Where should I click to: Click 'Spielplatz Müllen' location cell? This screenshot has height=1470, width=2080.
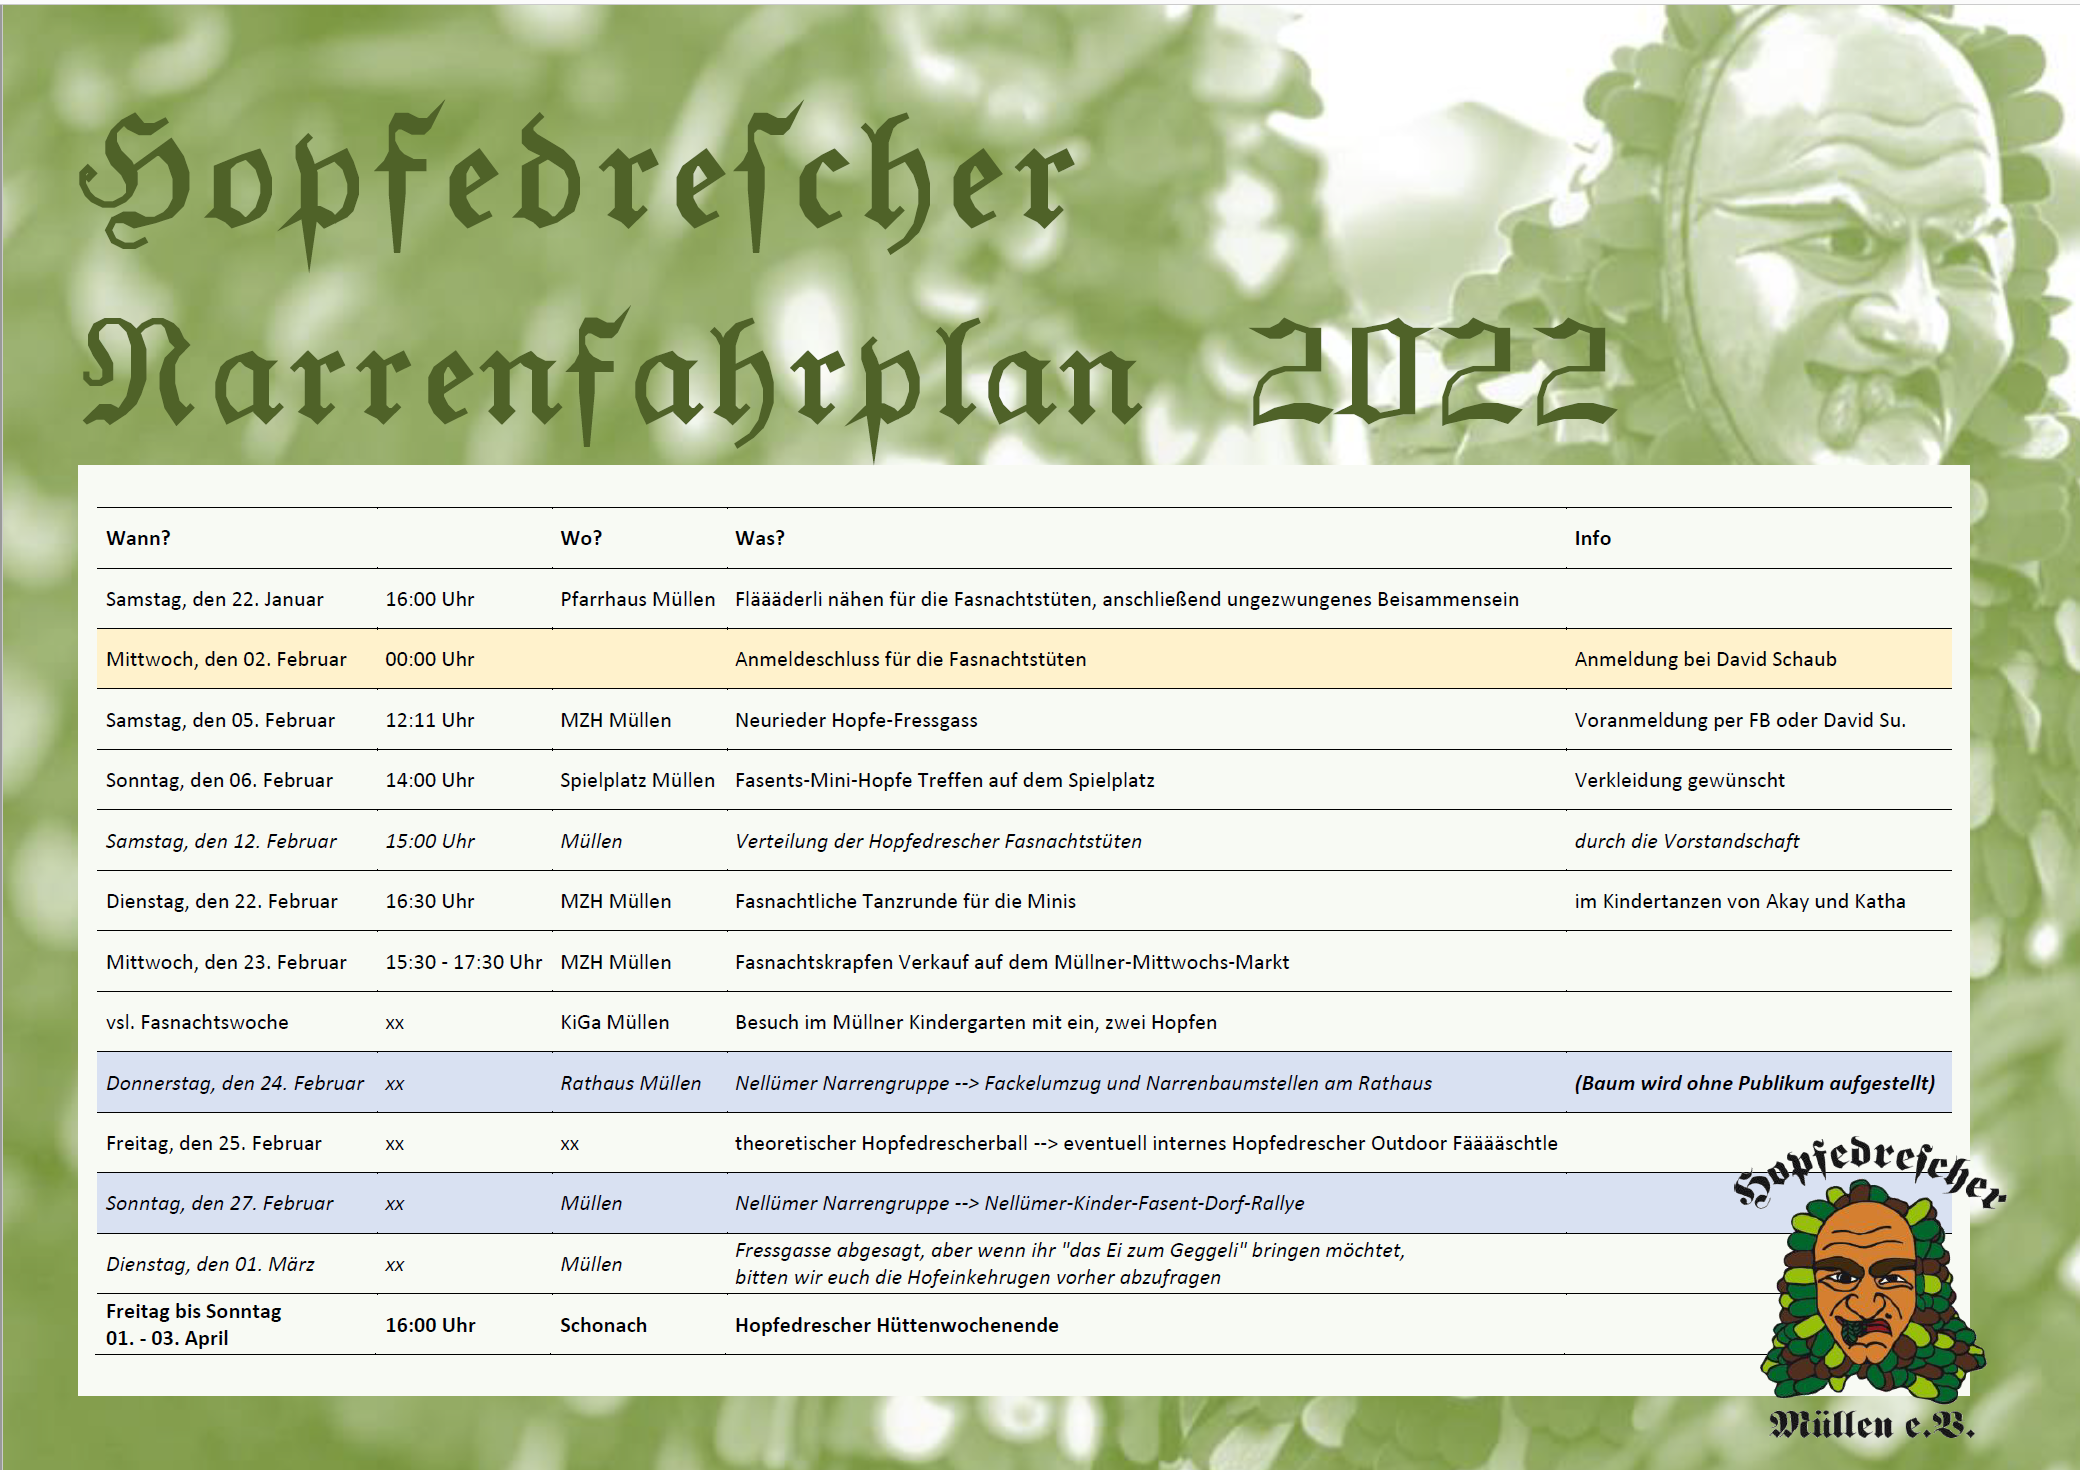point(637,780)
